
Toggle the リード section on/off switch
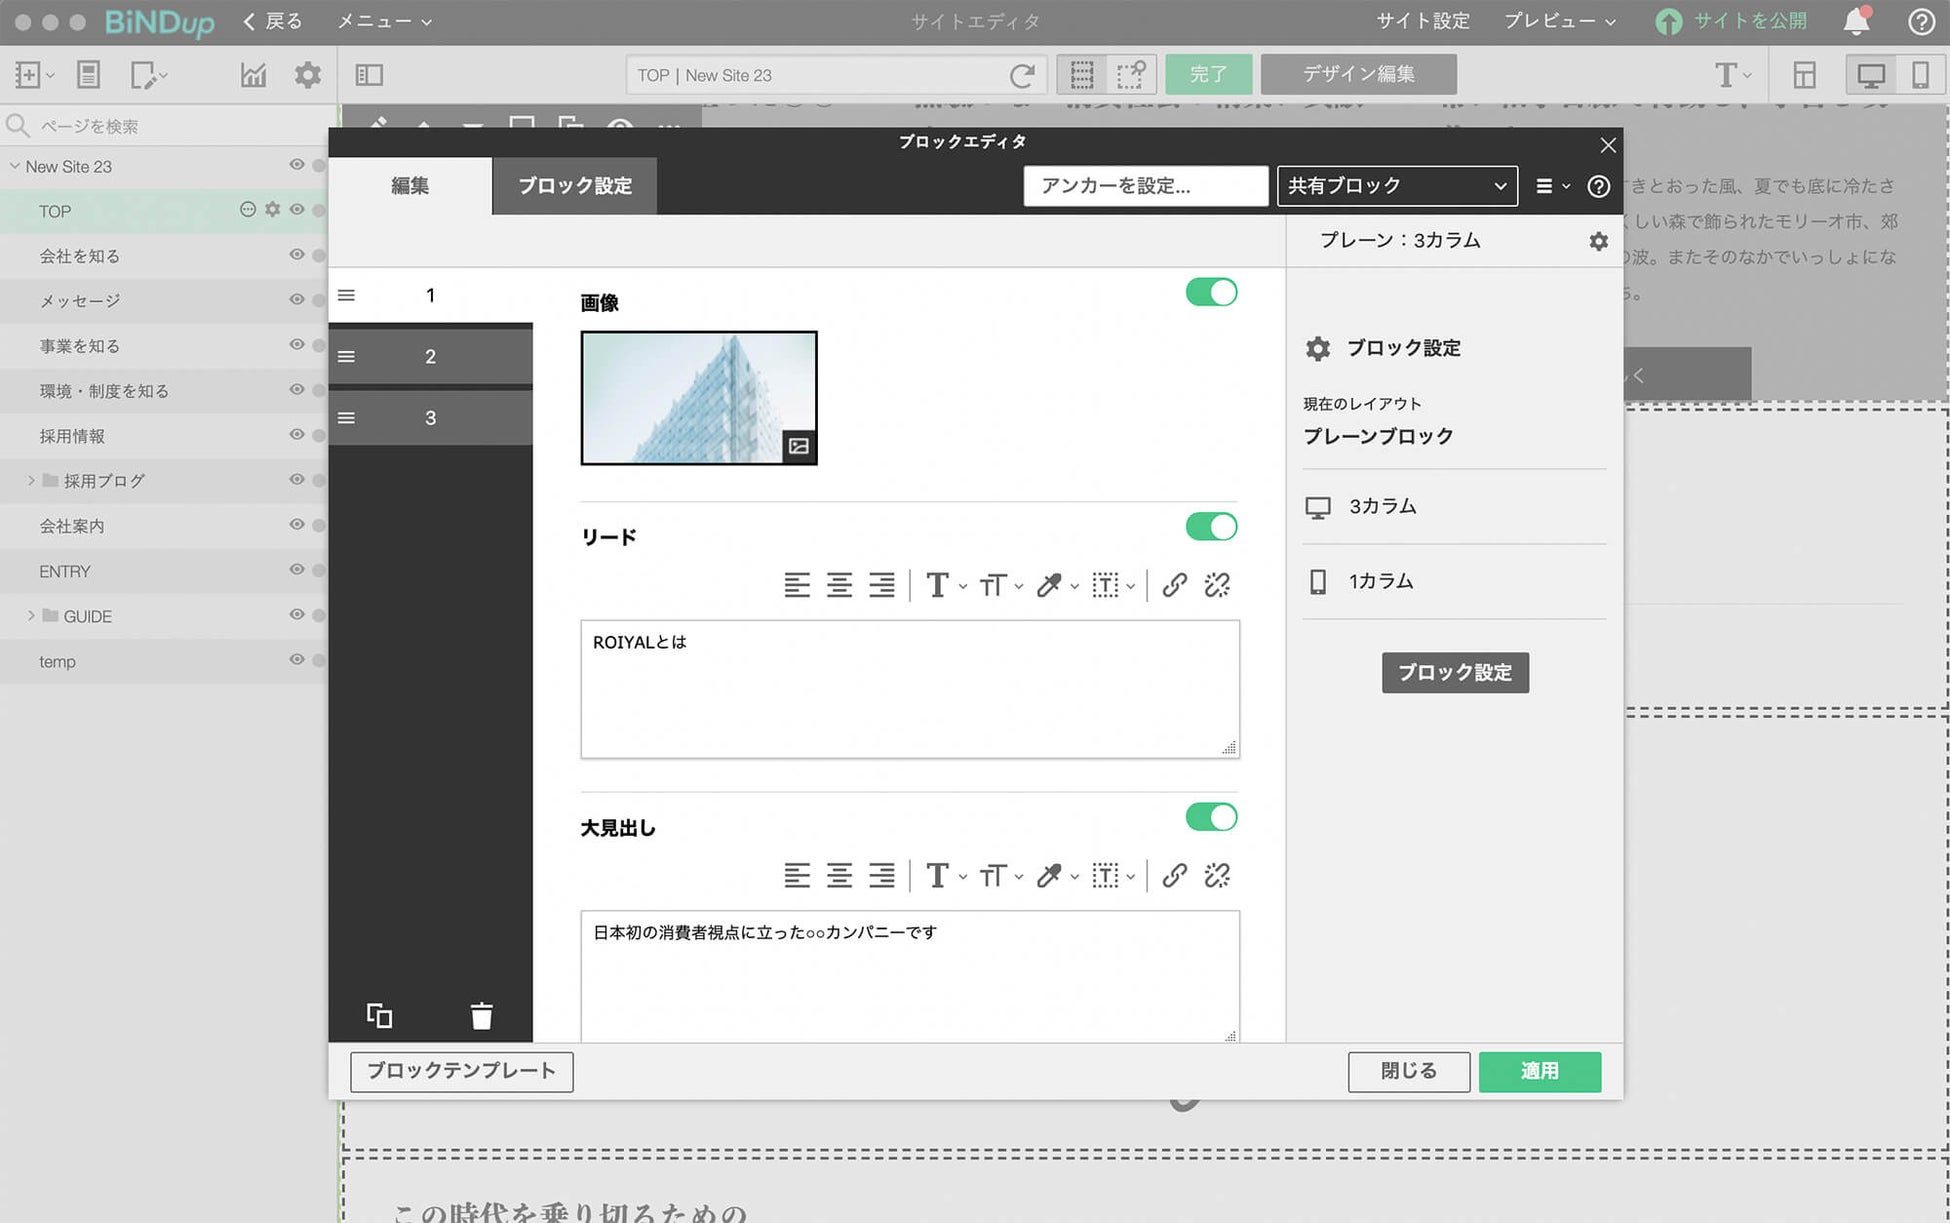coord(1209,527)
